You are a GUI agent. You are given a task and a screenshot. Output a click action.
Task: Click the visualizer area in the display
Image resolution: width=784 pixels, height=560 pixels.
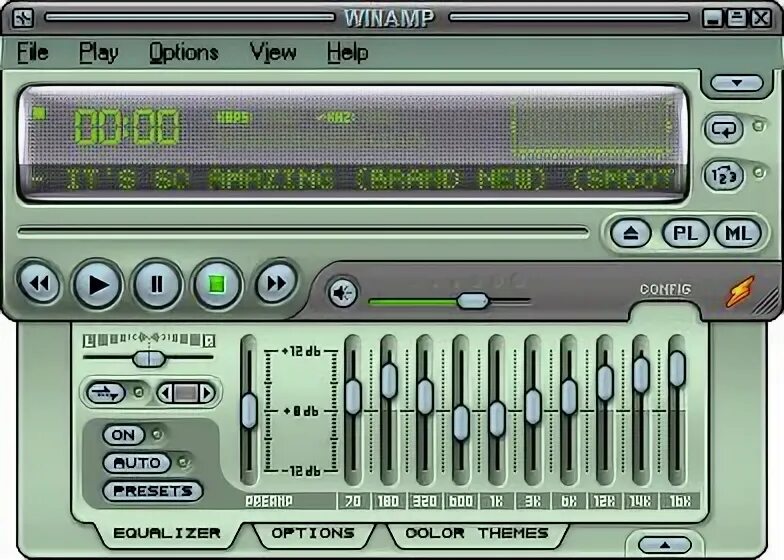coord(590,128)
